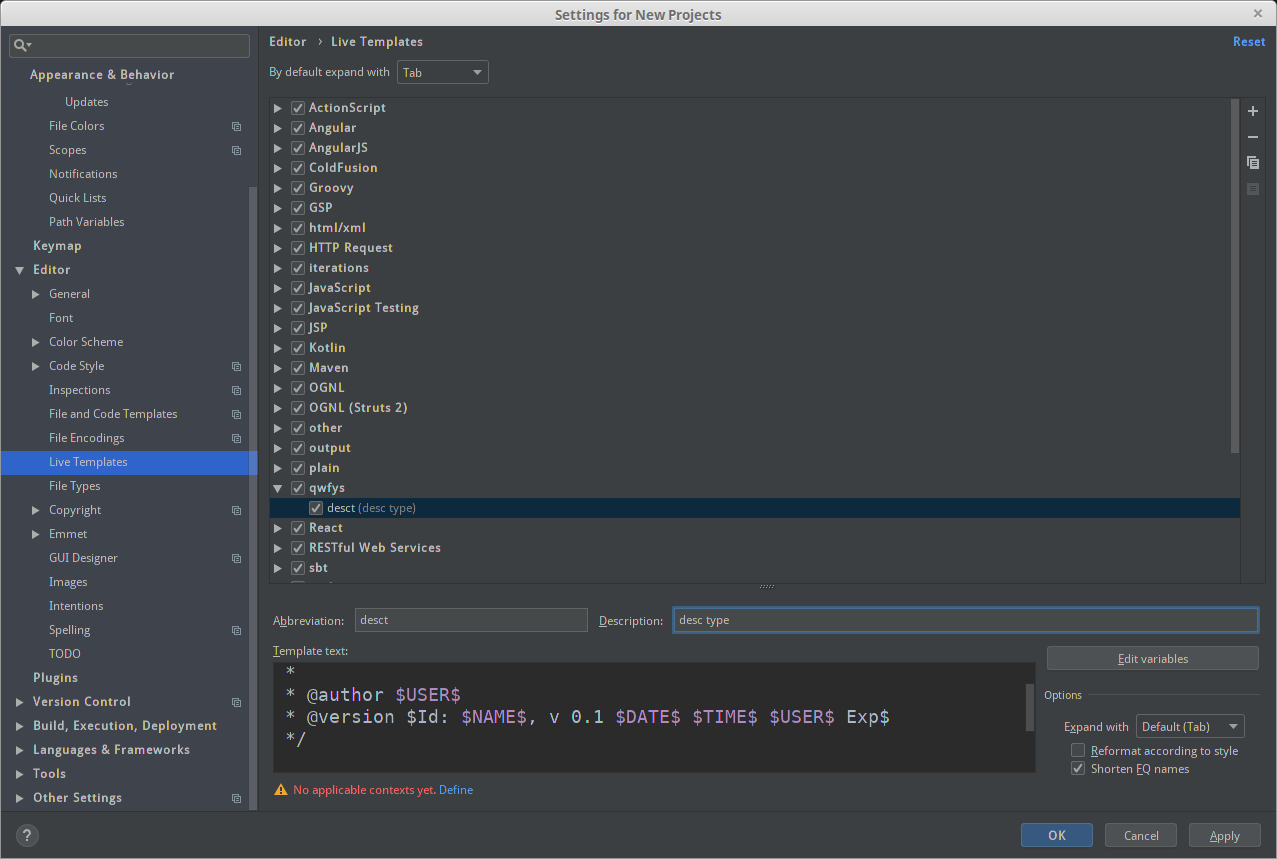Disable Shorten FQ names option
1277x859 pixels.
pyautogui.click(x=1078, y=768)
